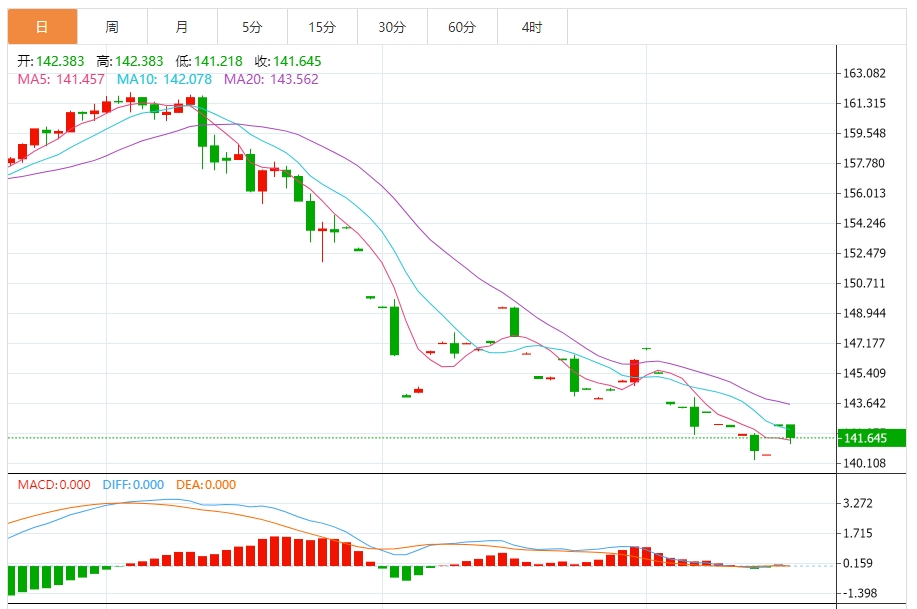This screenshot has height=609, width=917.
Task: Click the 163.082 price axis label
Action: (864, 74)
